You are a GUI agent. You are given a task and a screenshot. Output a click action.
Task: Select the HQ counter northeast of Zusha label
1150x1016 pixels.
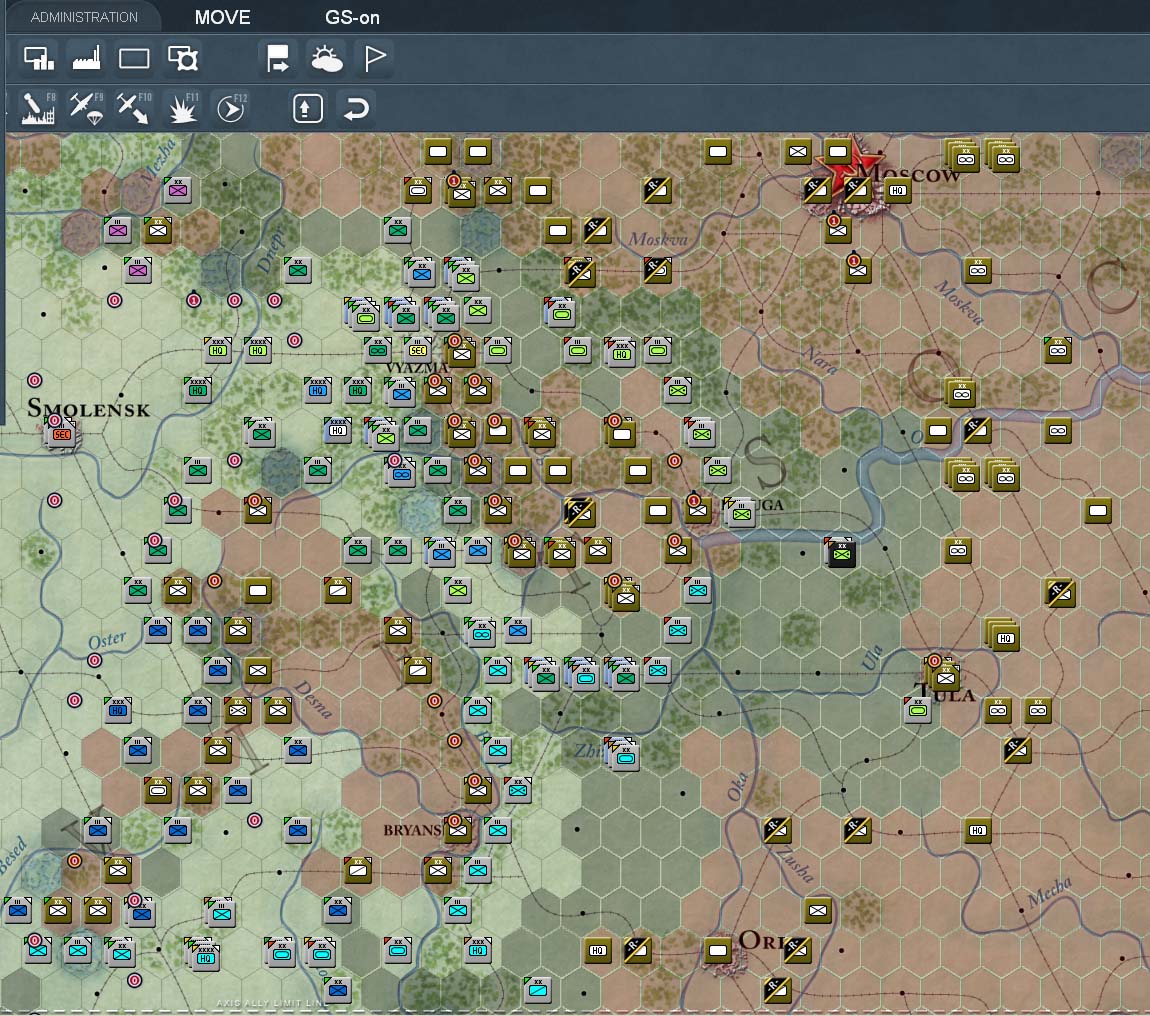tap(978, 830)
